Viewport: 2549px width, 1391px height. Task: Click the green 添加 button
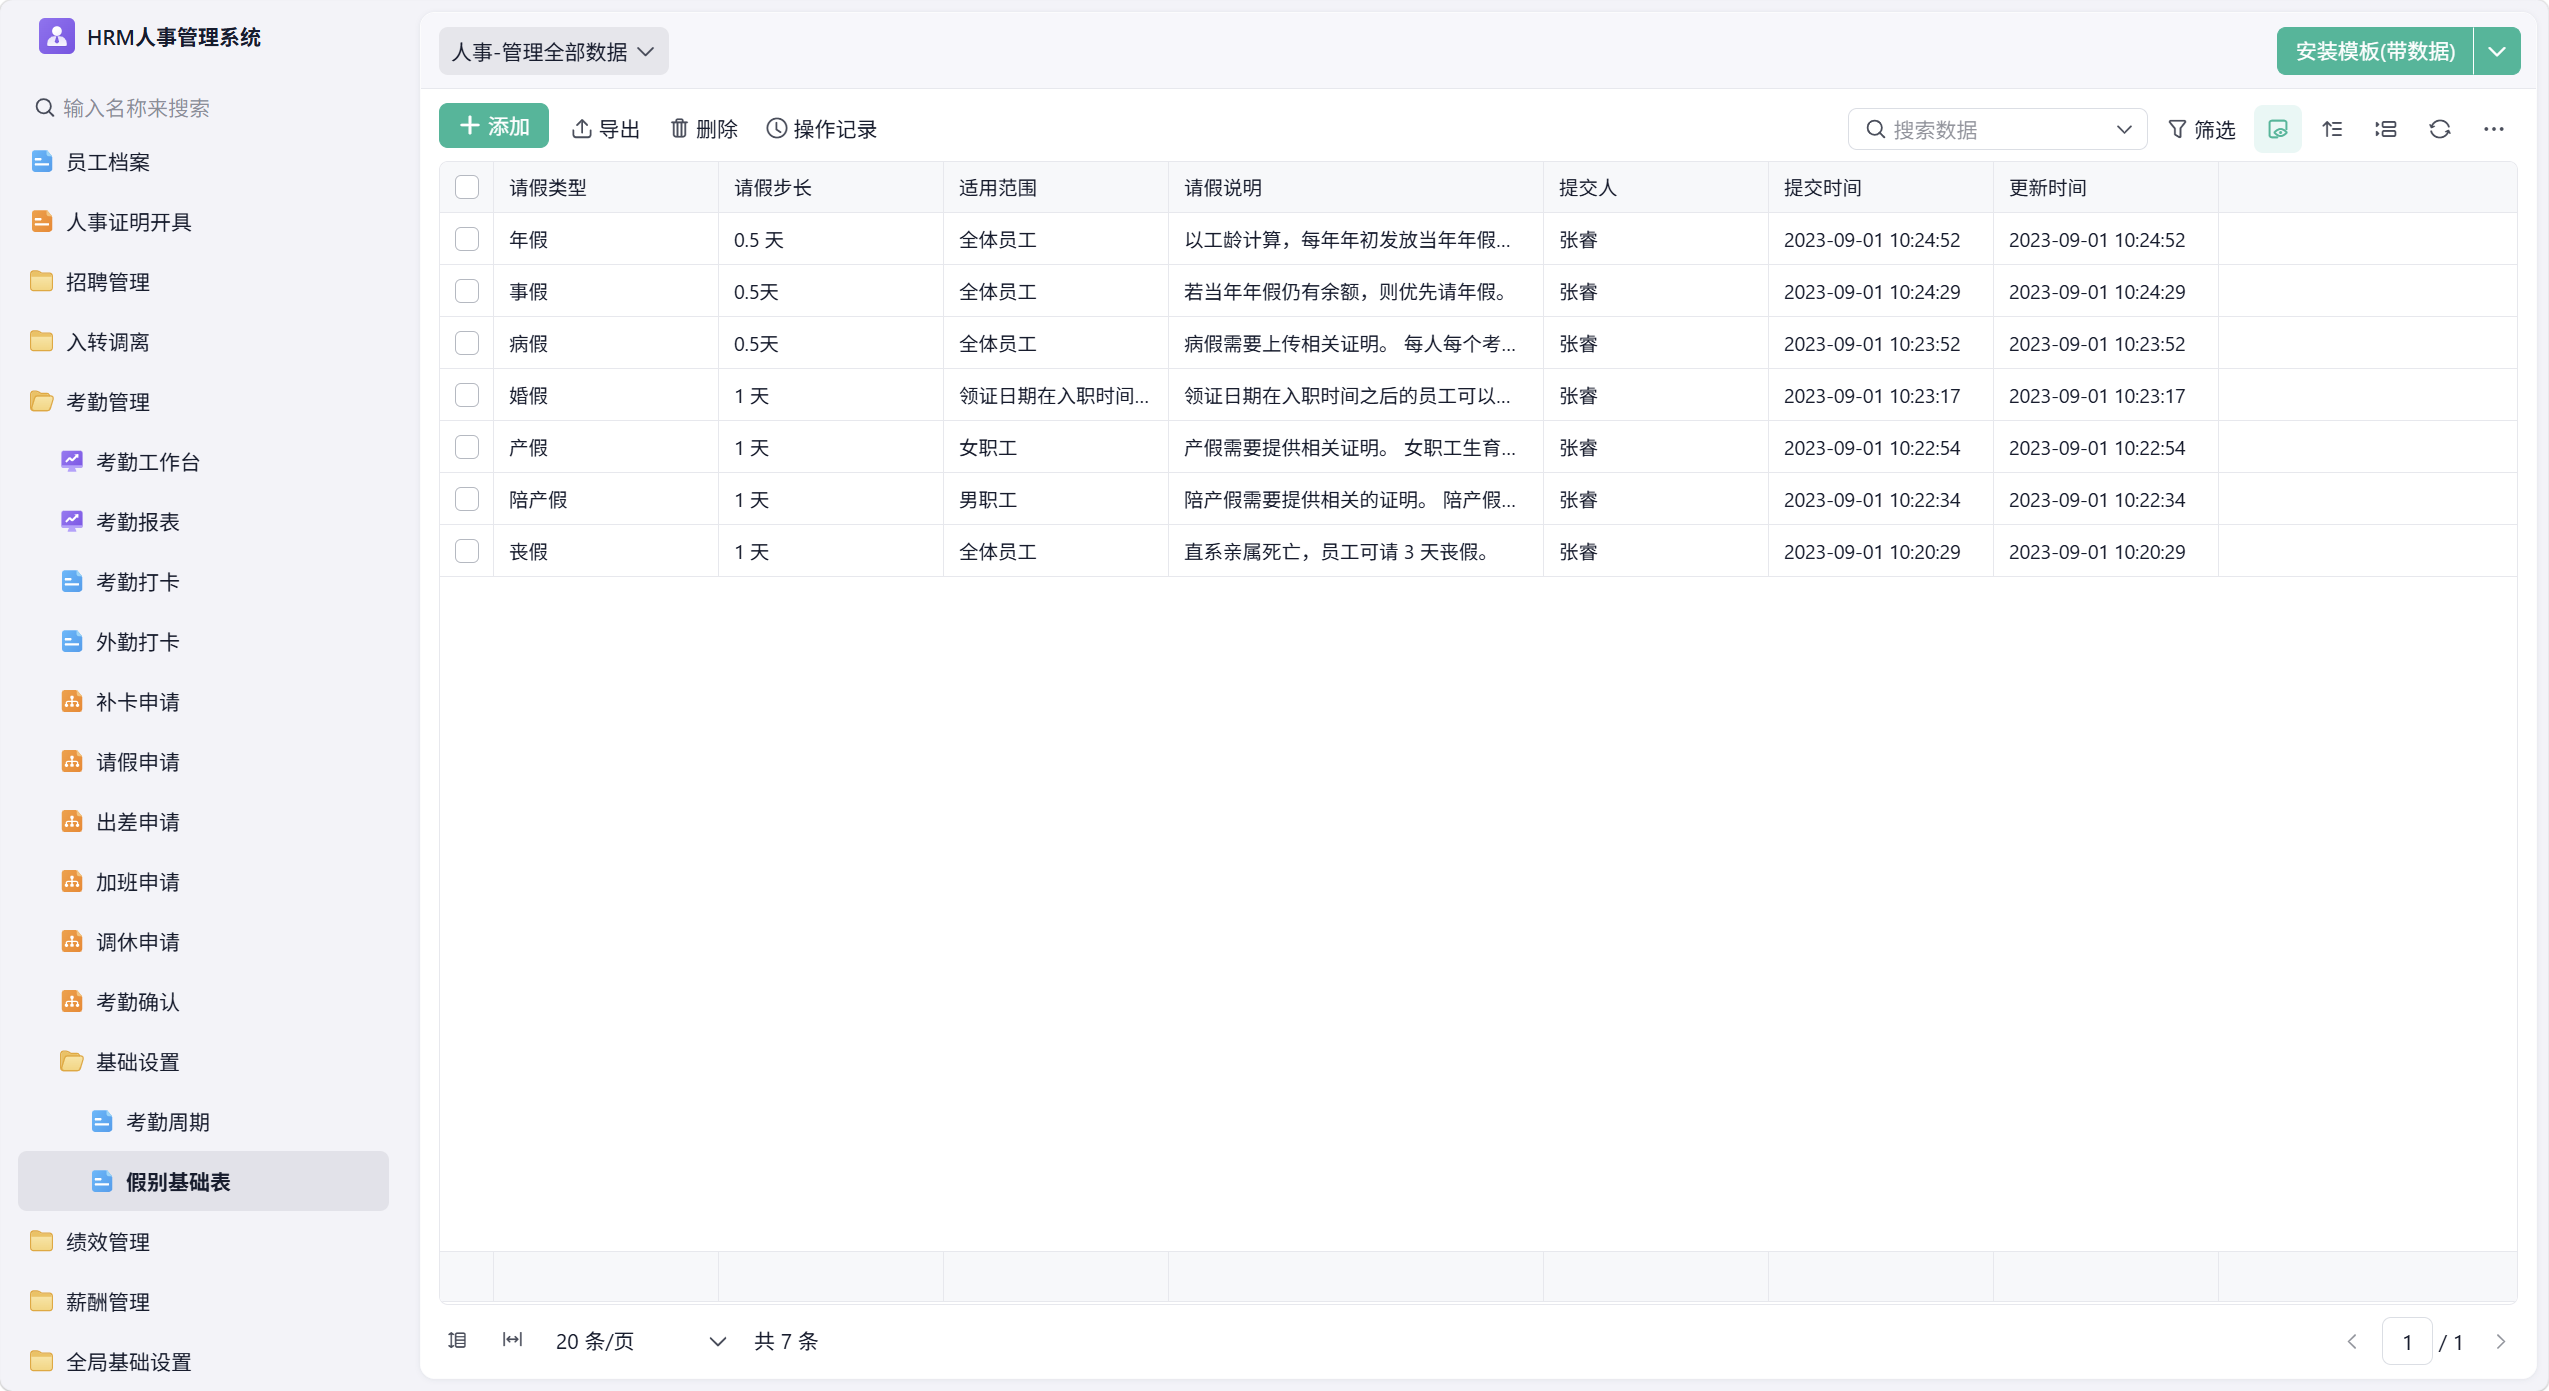pos(494,126)
